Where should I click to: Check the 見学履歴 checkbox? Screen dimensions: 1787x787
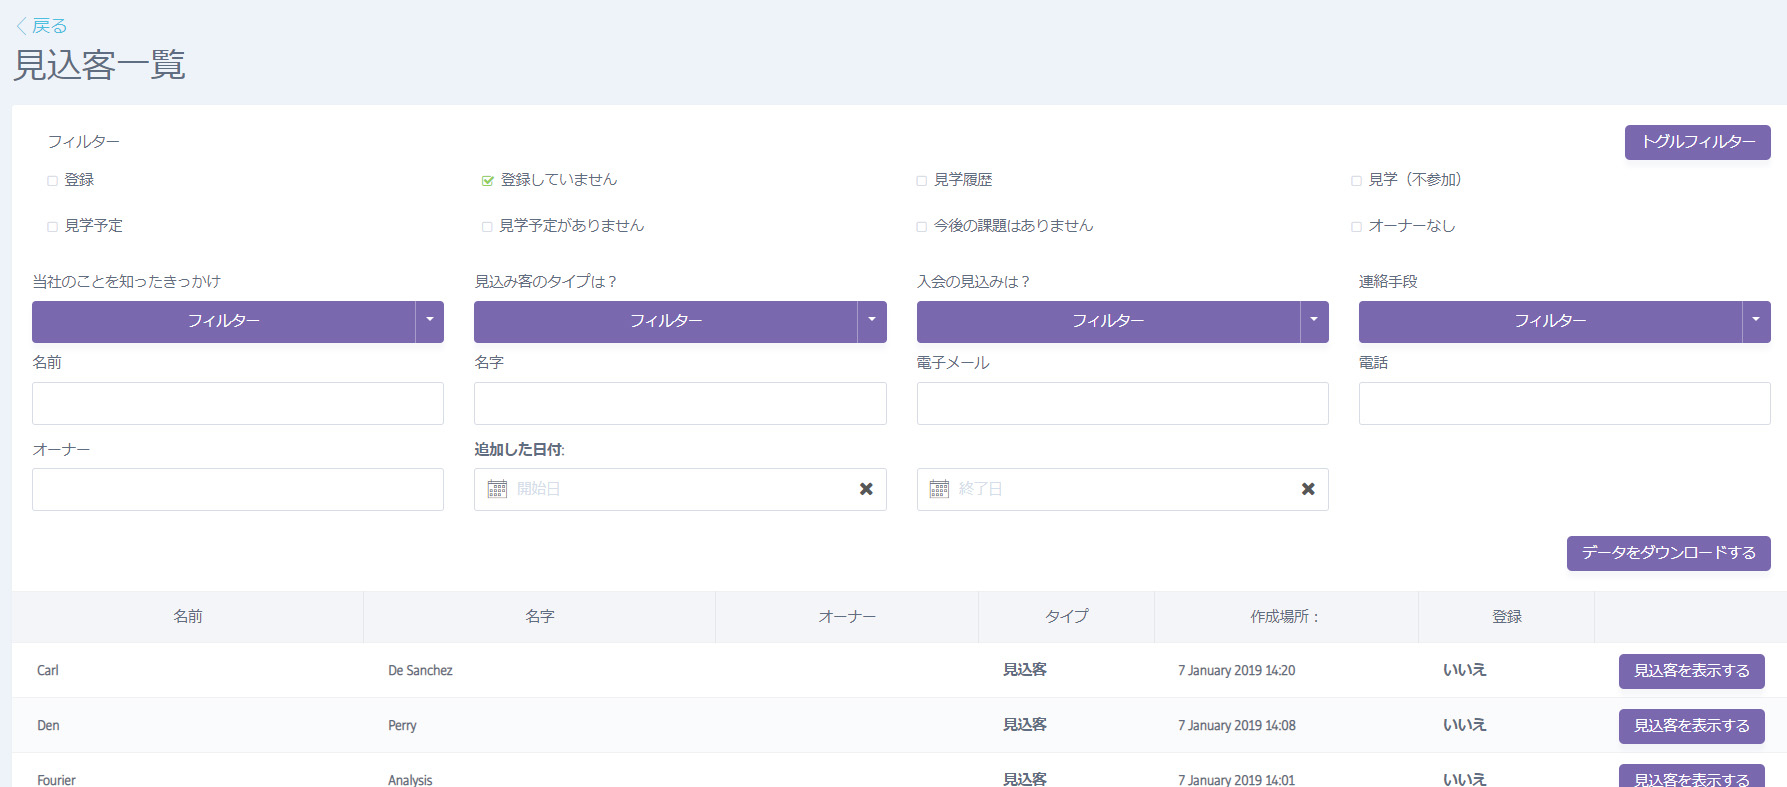(x=922, y=181)
